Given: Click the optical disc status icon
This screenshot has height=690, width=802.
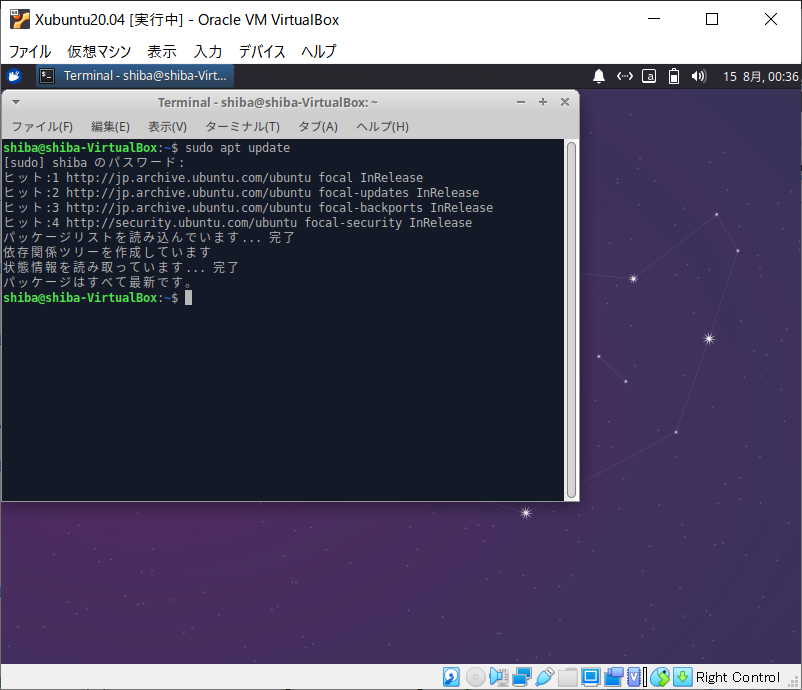Looking at the screenshot, I should (x=476, y=677).
